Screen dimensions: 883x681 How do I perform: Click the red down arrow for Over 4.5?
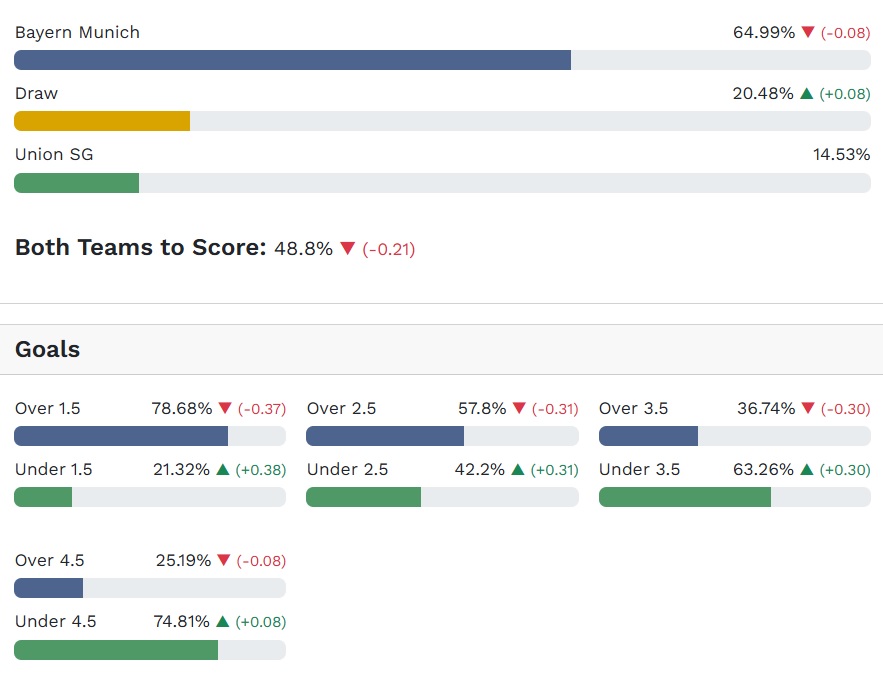(x=224, y=561)
